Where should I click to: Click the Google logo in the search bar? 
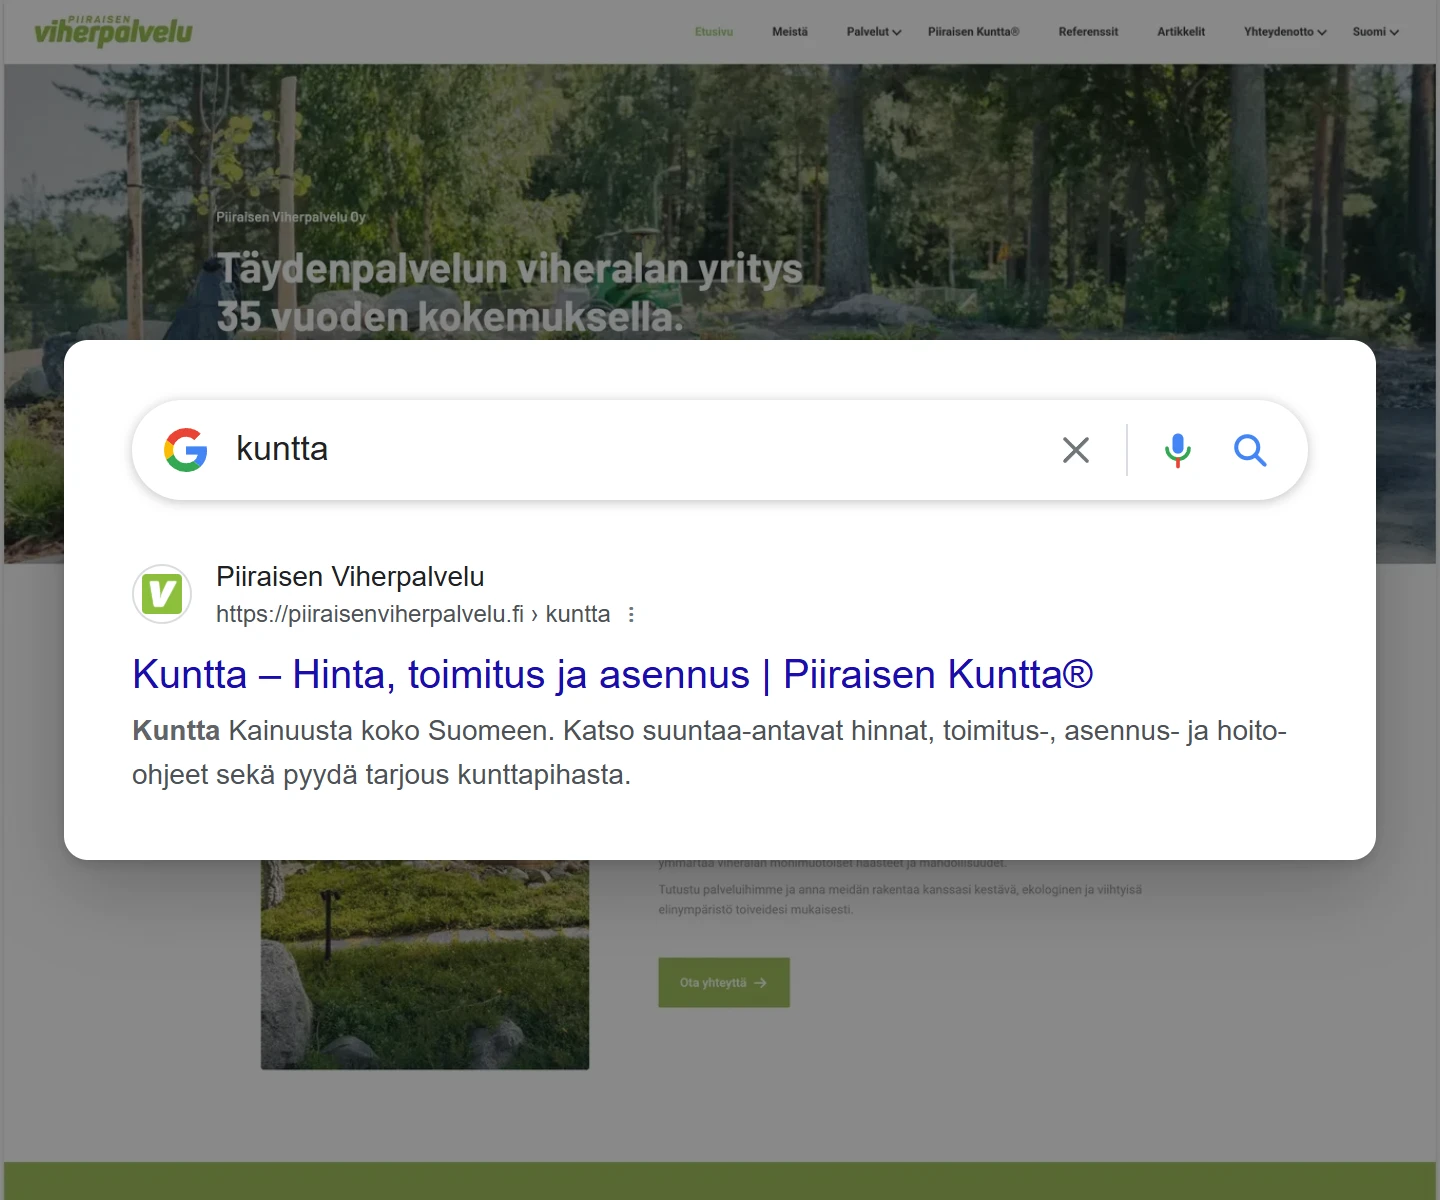[186, 450]
